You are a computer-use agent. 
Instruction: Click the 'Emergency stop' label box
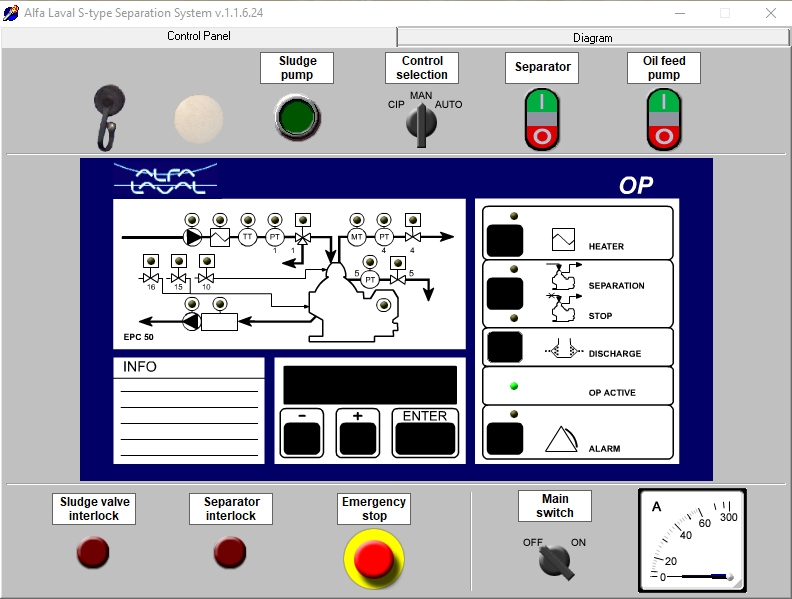tap(374, 509)
